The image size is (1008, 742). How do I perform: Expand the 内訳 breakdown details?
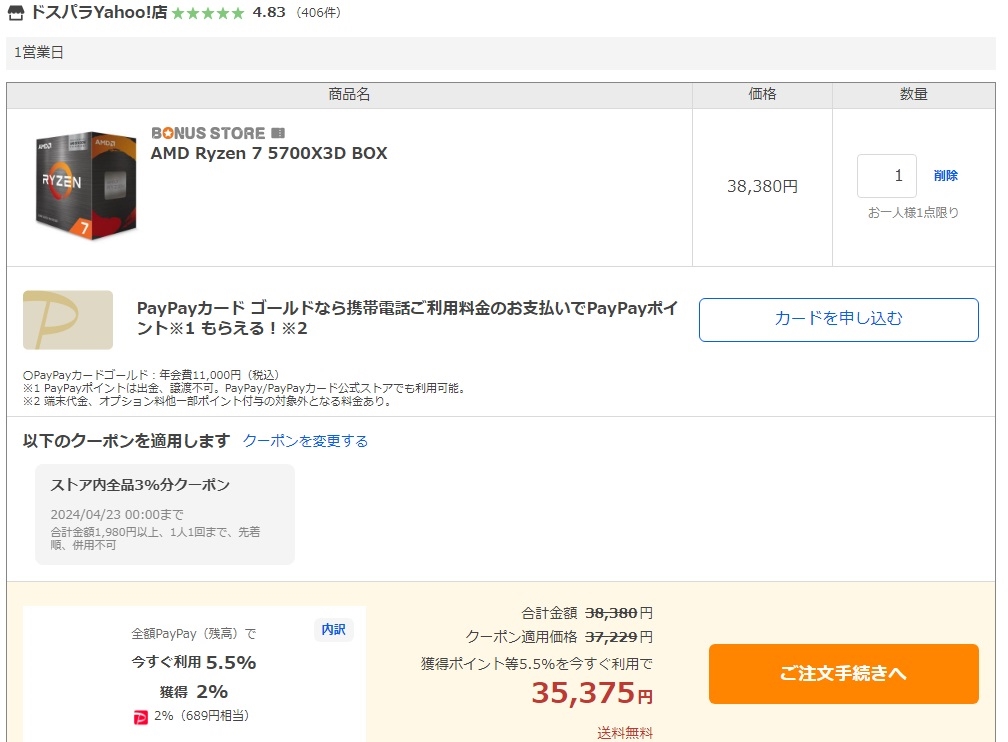click(333, 630)
